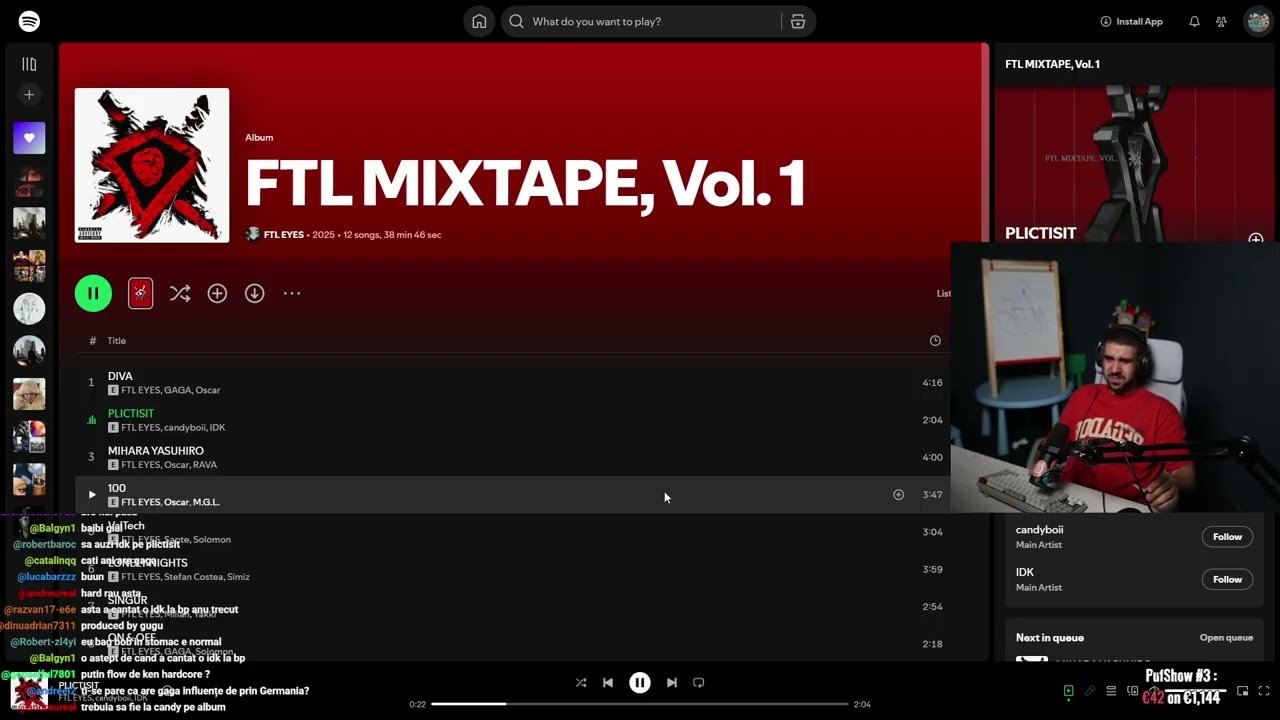The height and width of the screenshot is (720, 1280).
Task: Follow candyboii
Action: [1227, 537]
